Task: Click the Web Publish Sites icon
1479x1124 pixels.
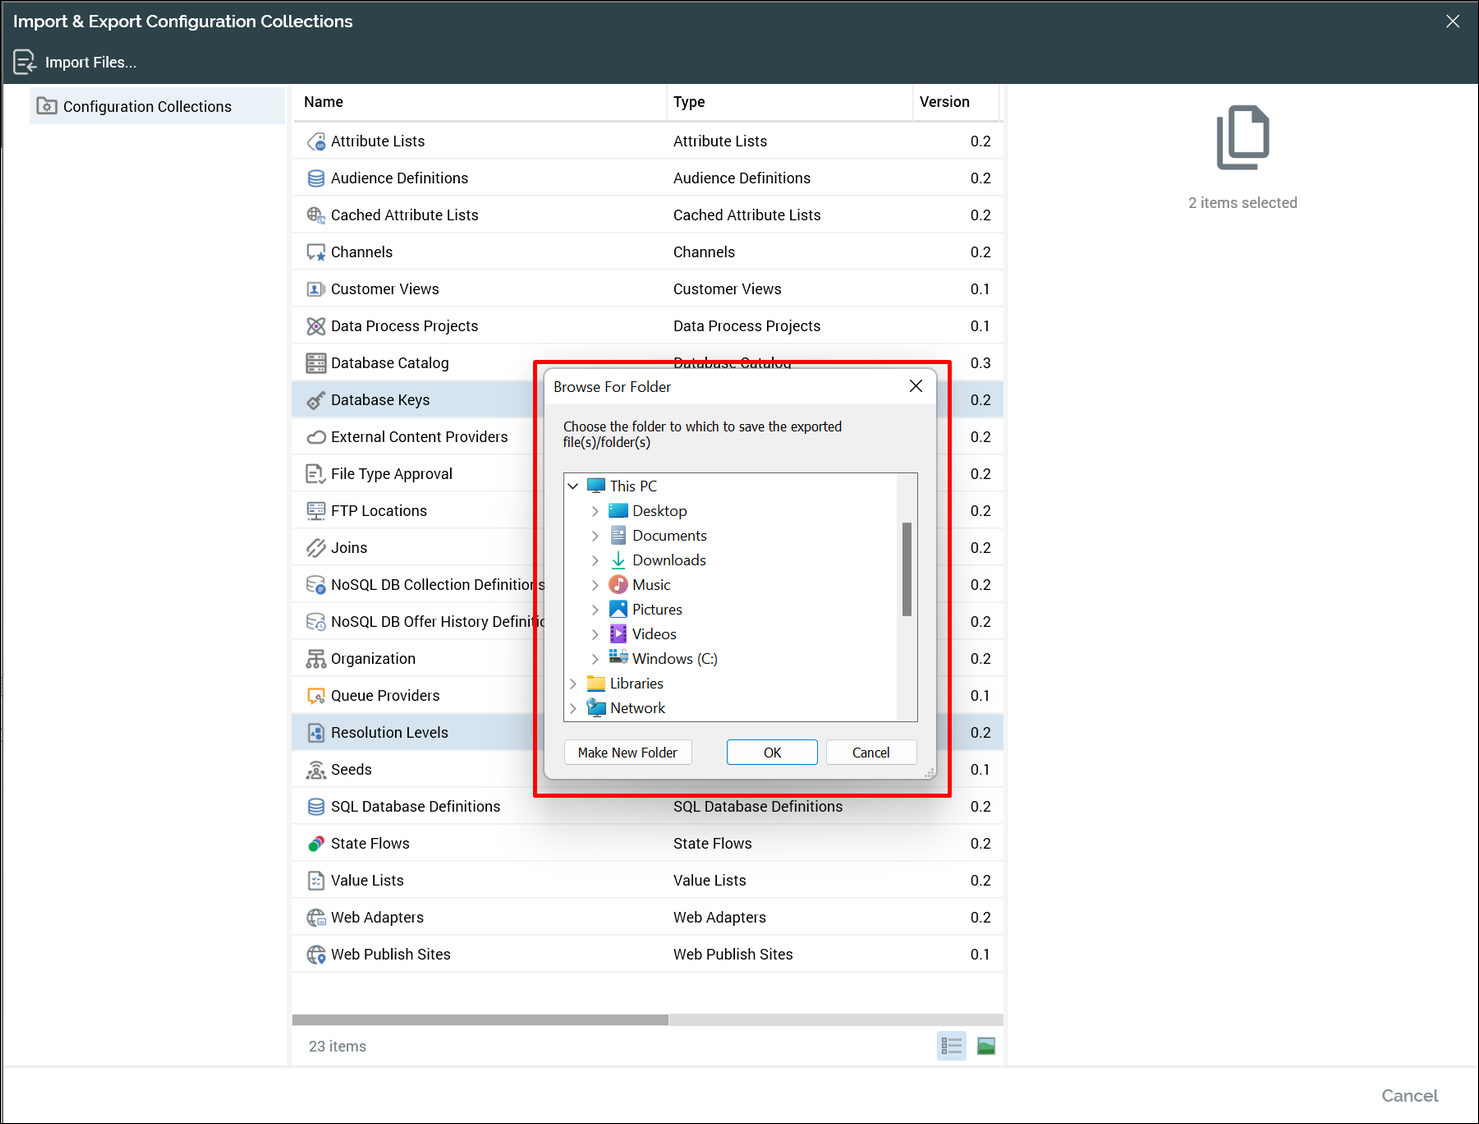Action: coord(316,955)
